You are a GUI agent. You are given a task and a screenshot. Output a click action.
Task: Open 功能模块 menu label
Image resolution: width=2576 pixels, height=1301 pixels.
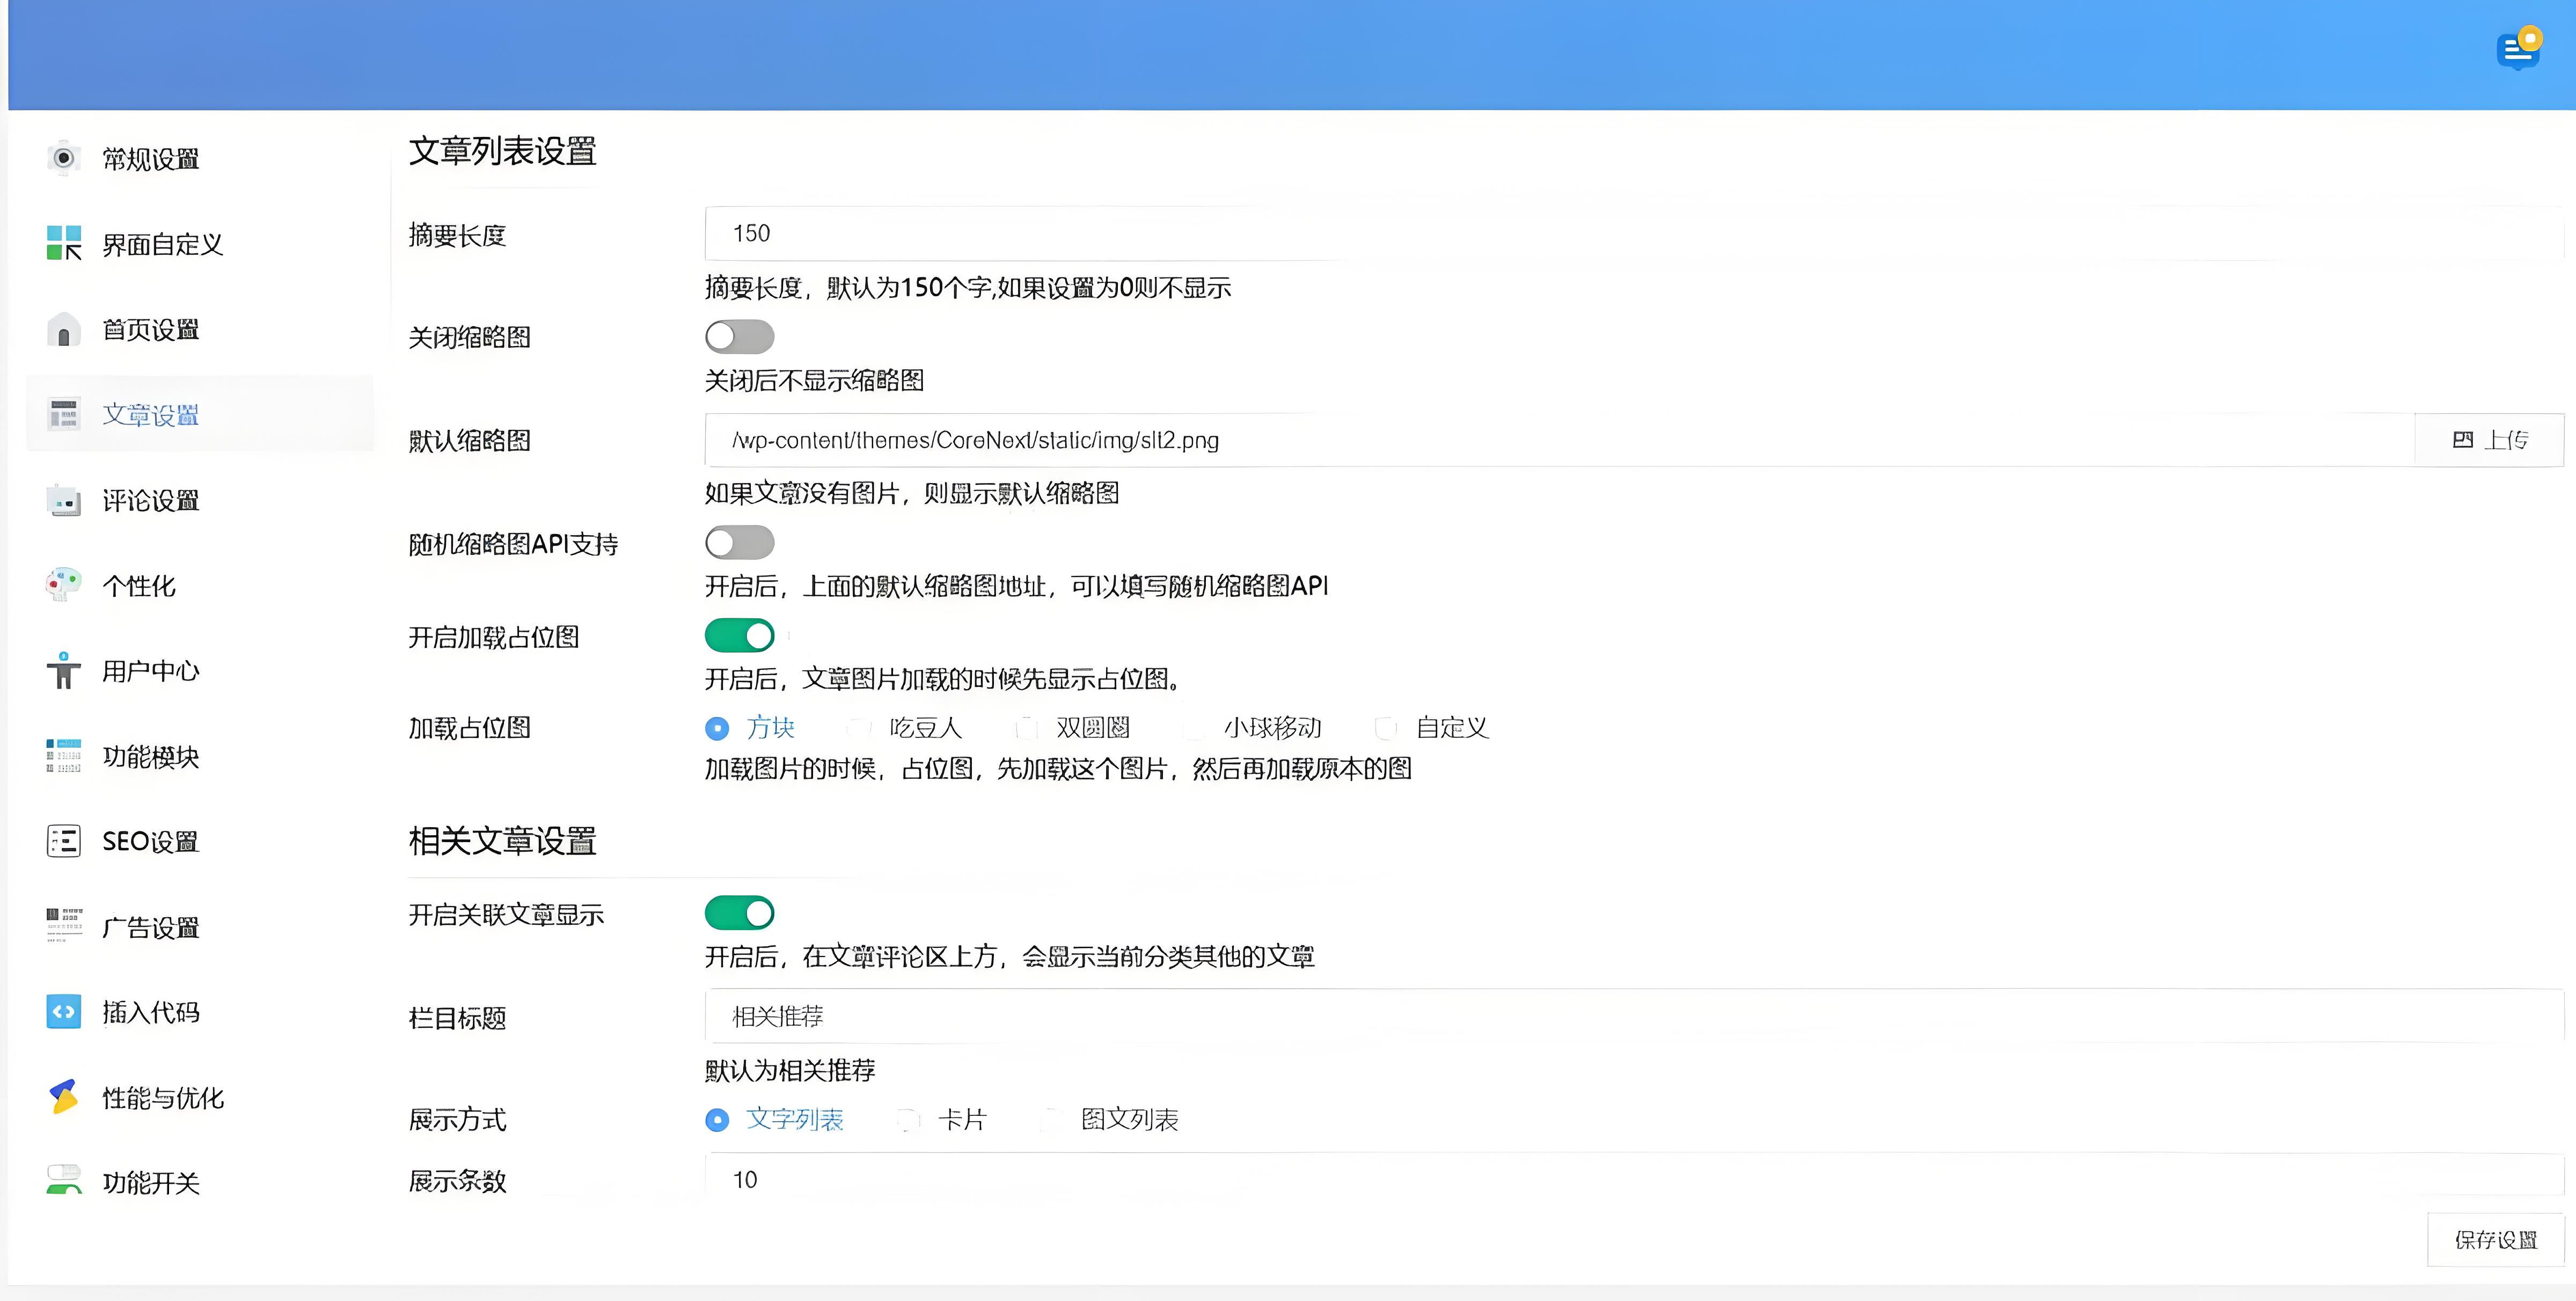pyautogui.click(x=151, y=757)
